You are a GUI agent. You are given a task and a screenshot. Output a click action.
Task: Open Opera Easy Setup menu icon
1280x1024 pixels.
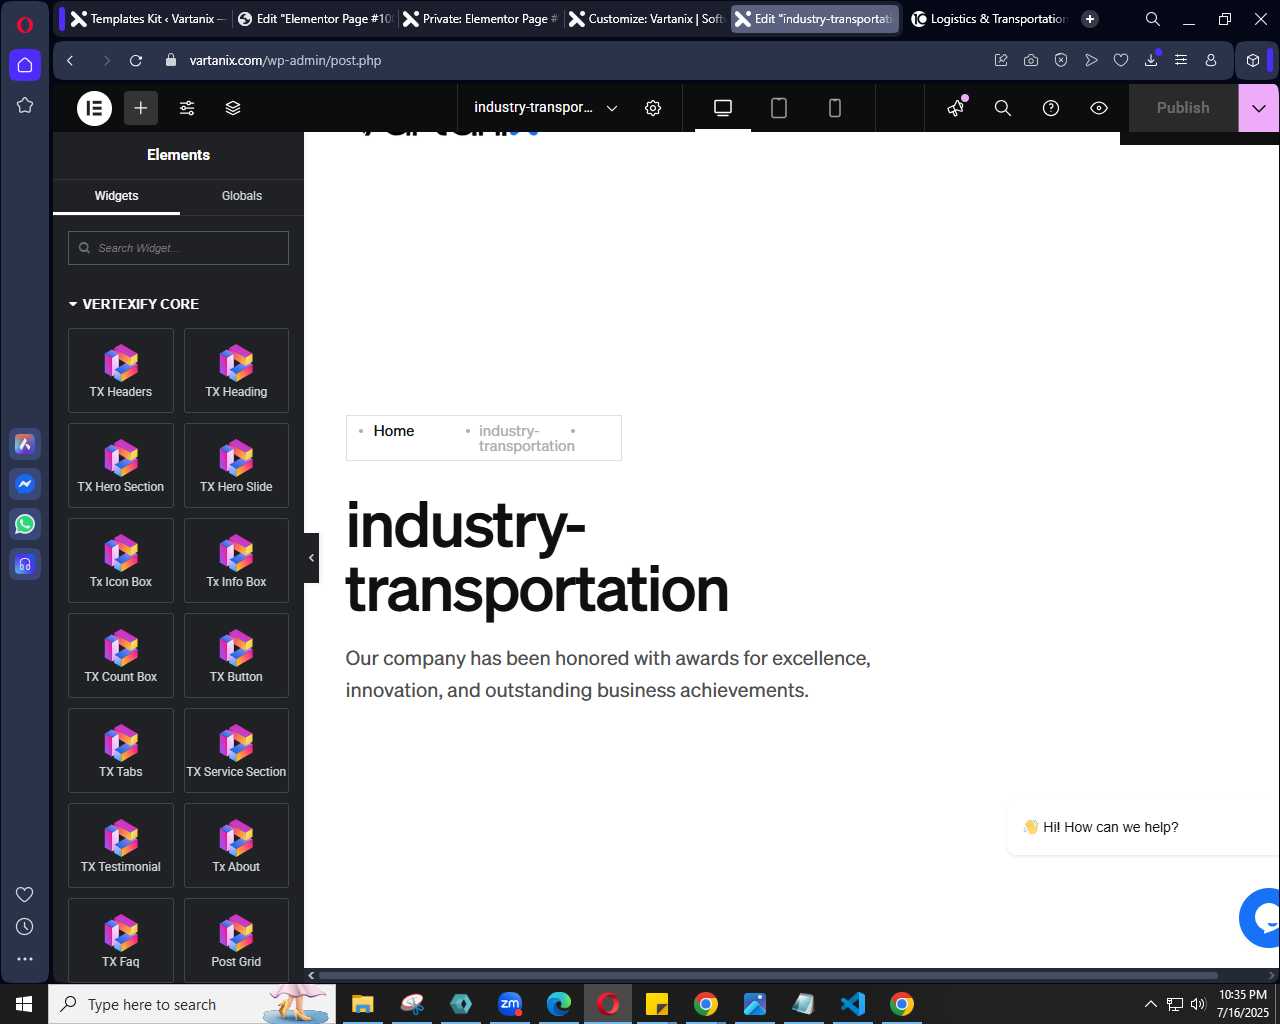click(x=1181, y=61)
